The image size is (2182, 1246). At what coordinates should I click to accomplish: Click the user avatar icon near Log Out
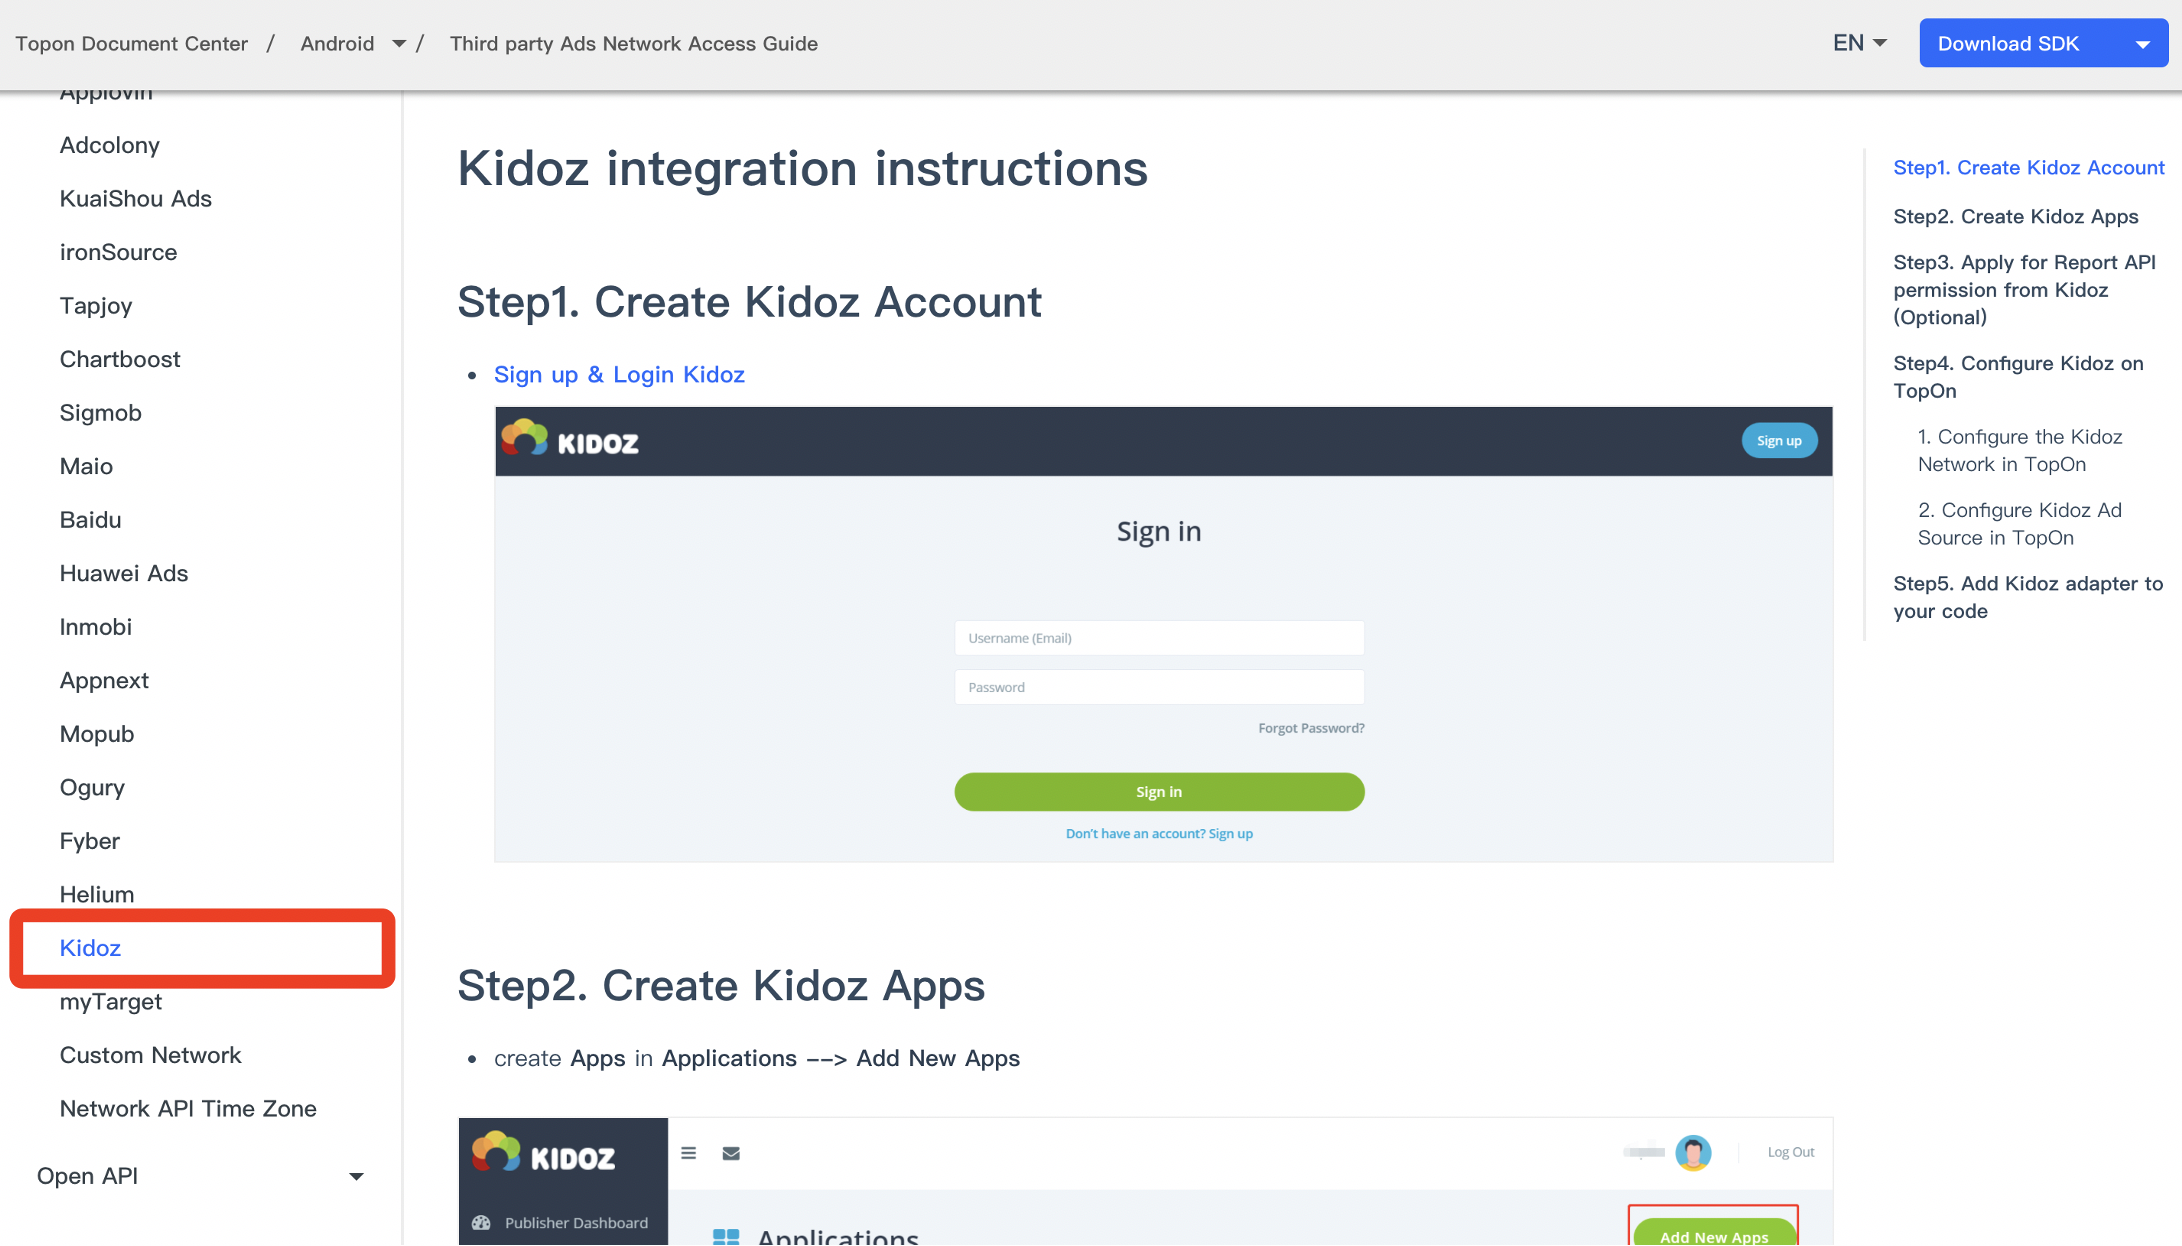pyautogui.click(x=1694, y=1153)
